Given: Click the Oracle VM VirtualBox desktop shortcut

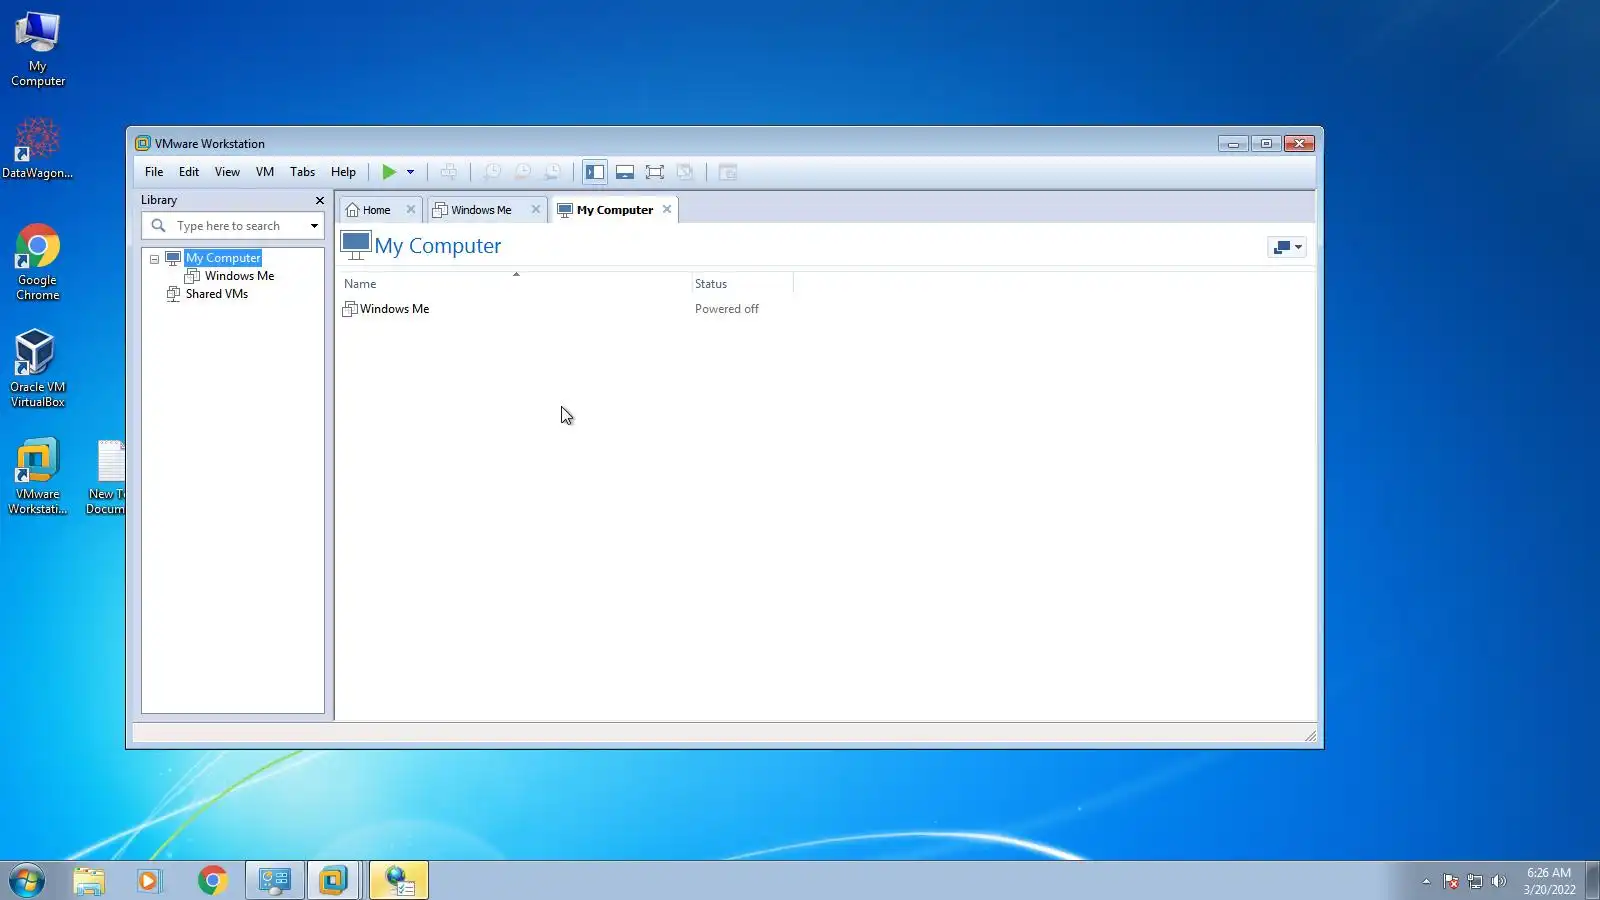Looking at the screenshot, I should (x=38, y=368).
